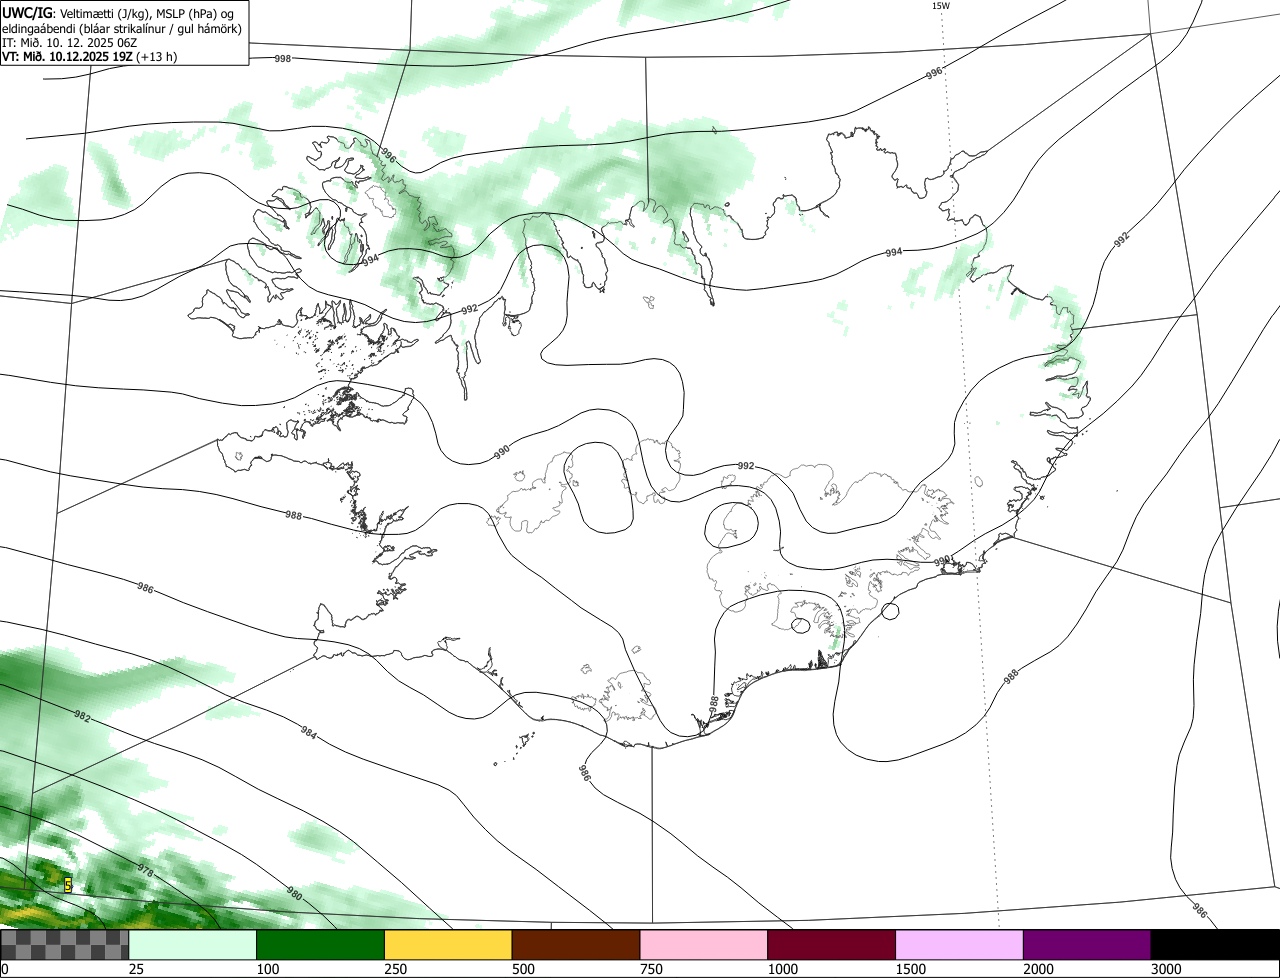Click the 998 isobar label
The height and width of the screenshot is (978, 1280).
pyautogui.click(x=282, y=59)
